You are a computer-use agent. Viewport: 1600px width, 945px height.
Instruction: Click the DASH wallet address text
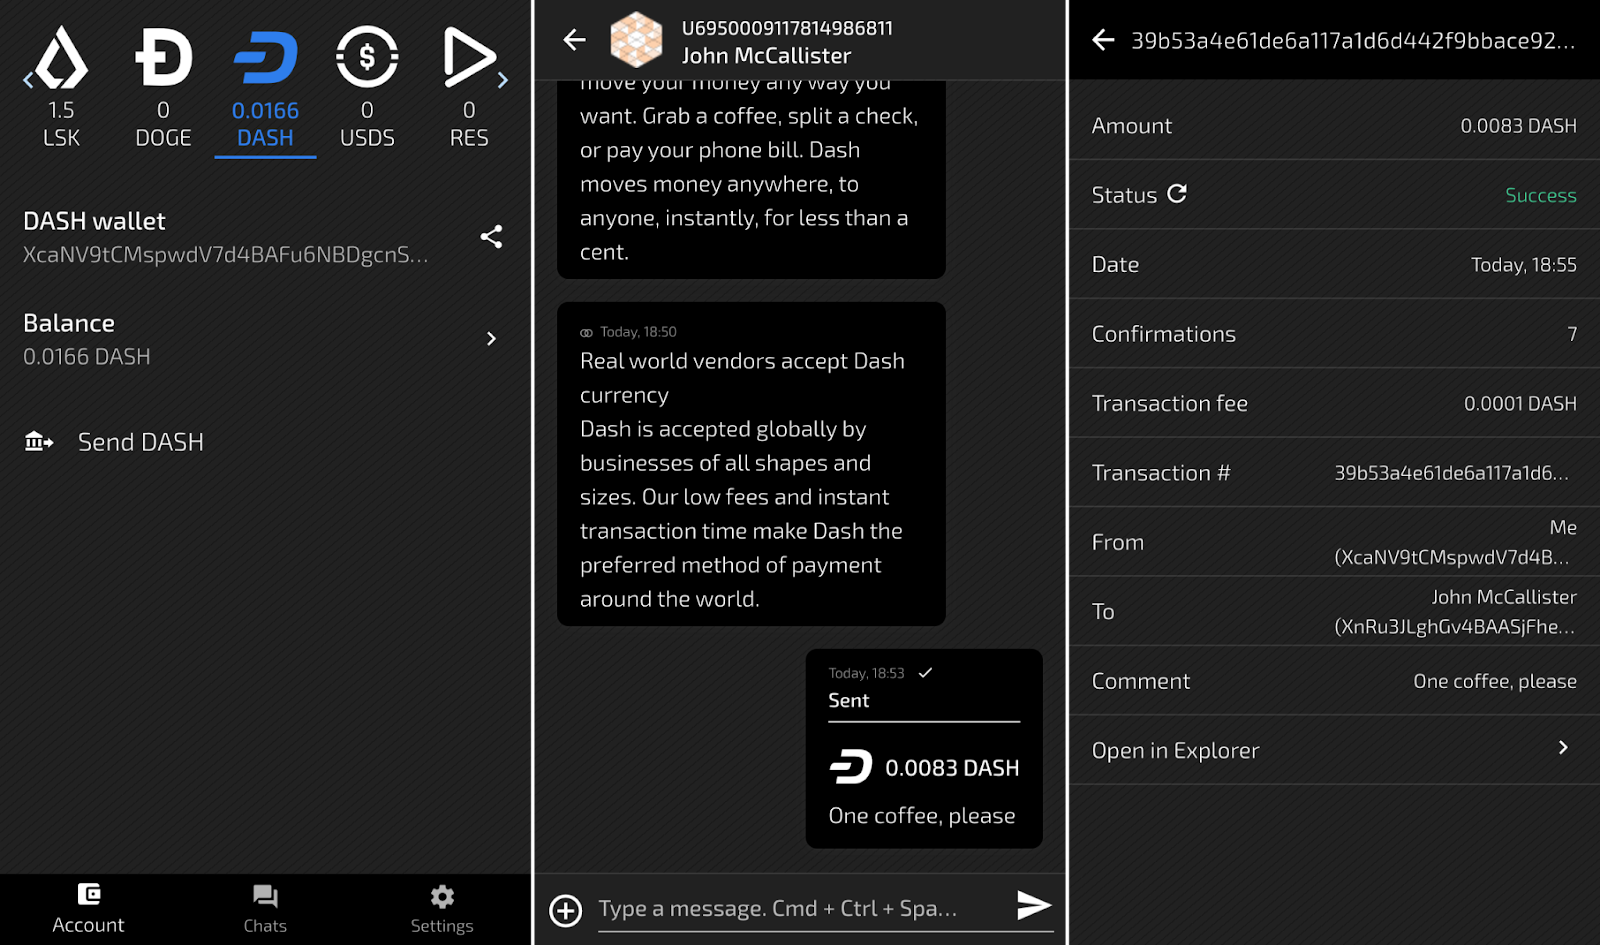[226, 255]
